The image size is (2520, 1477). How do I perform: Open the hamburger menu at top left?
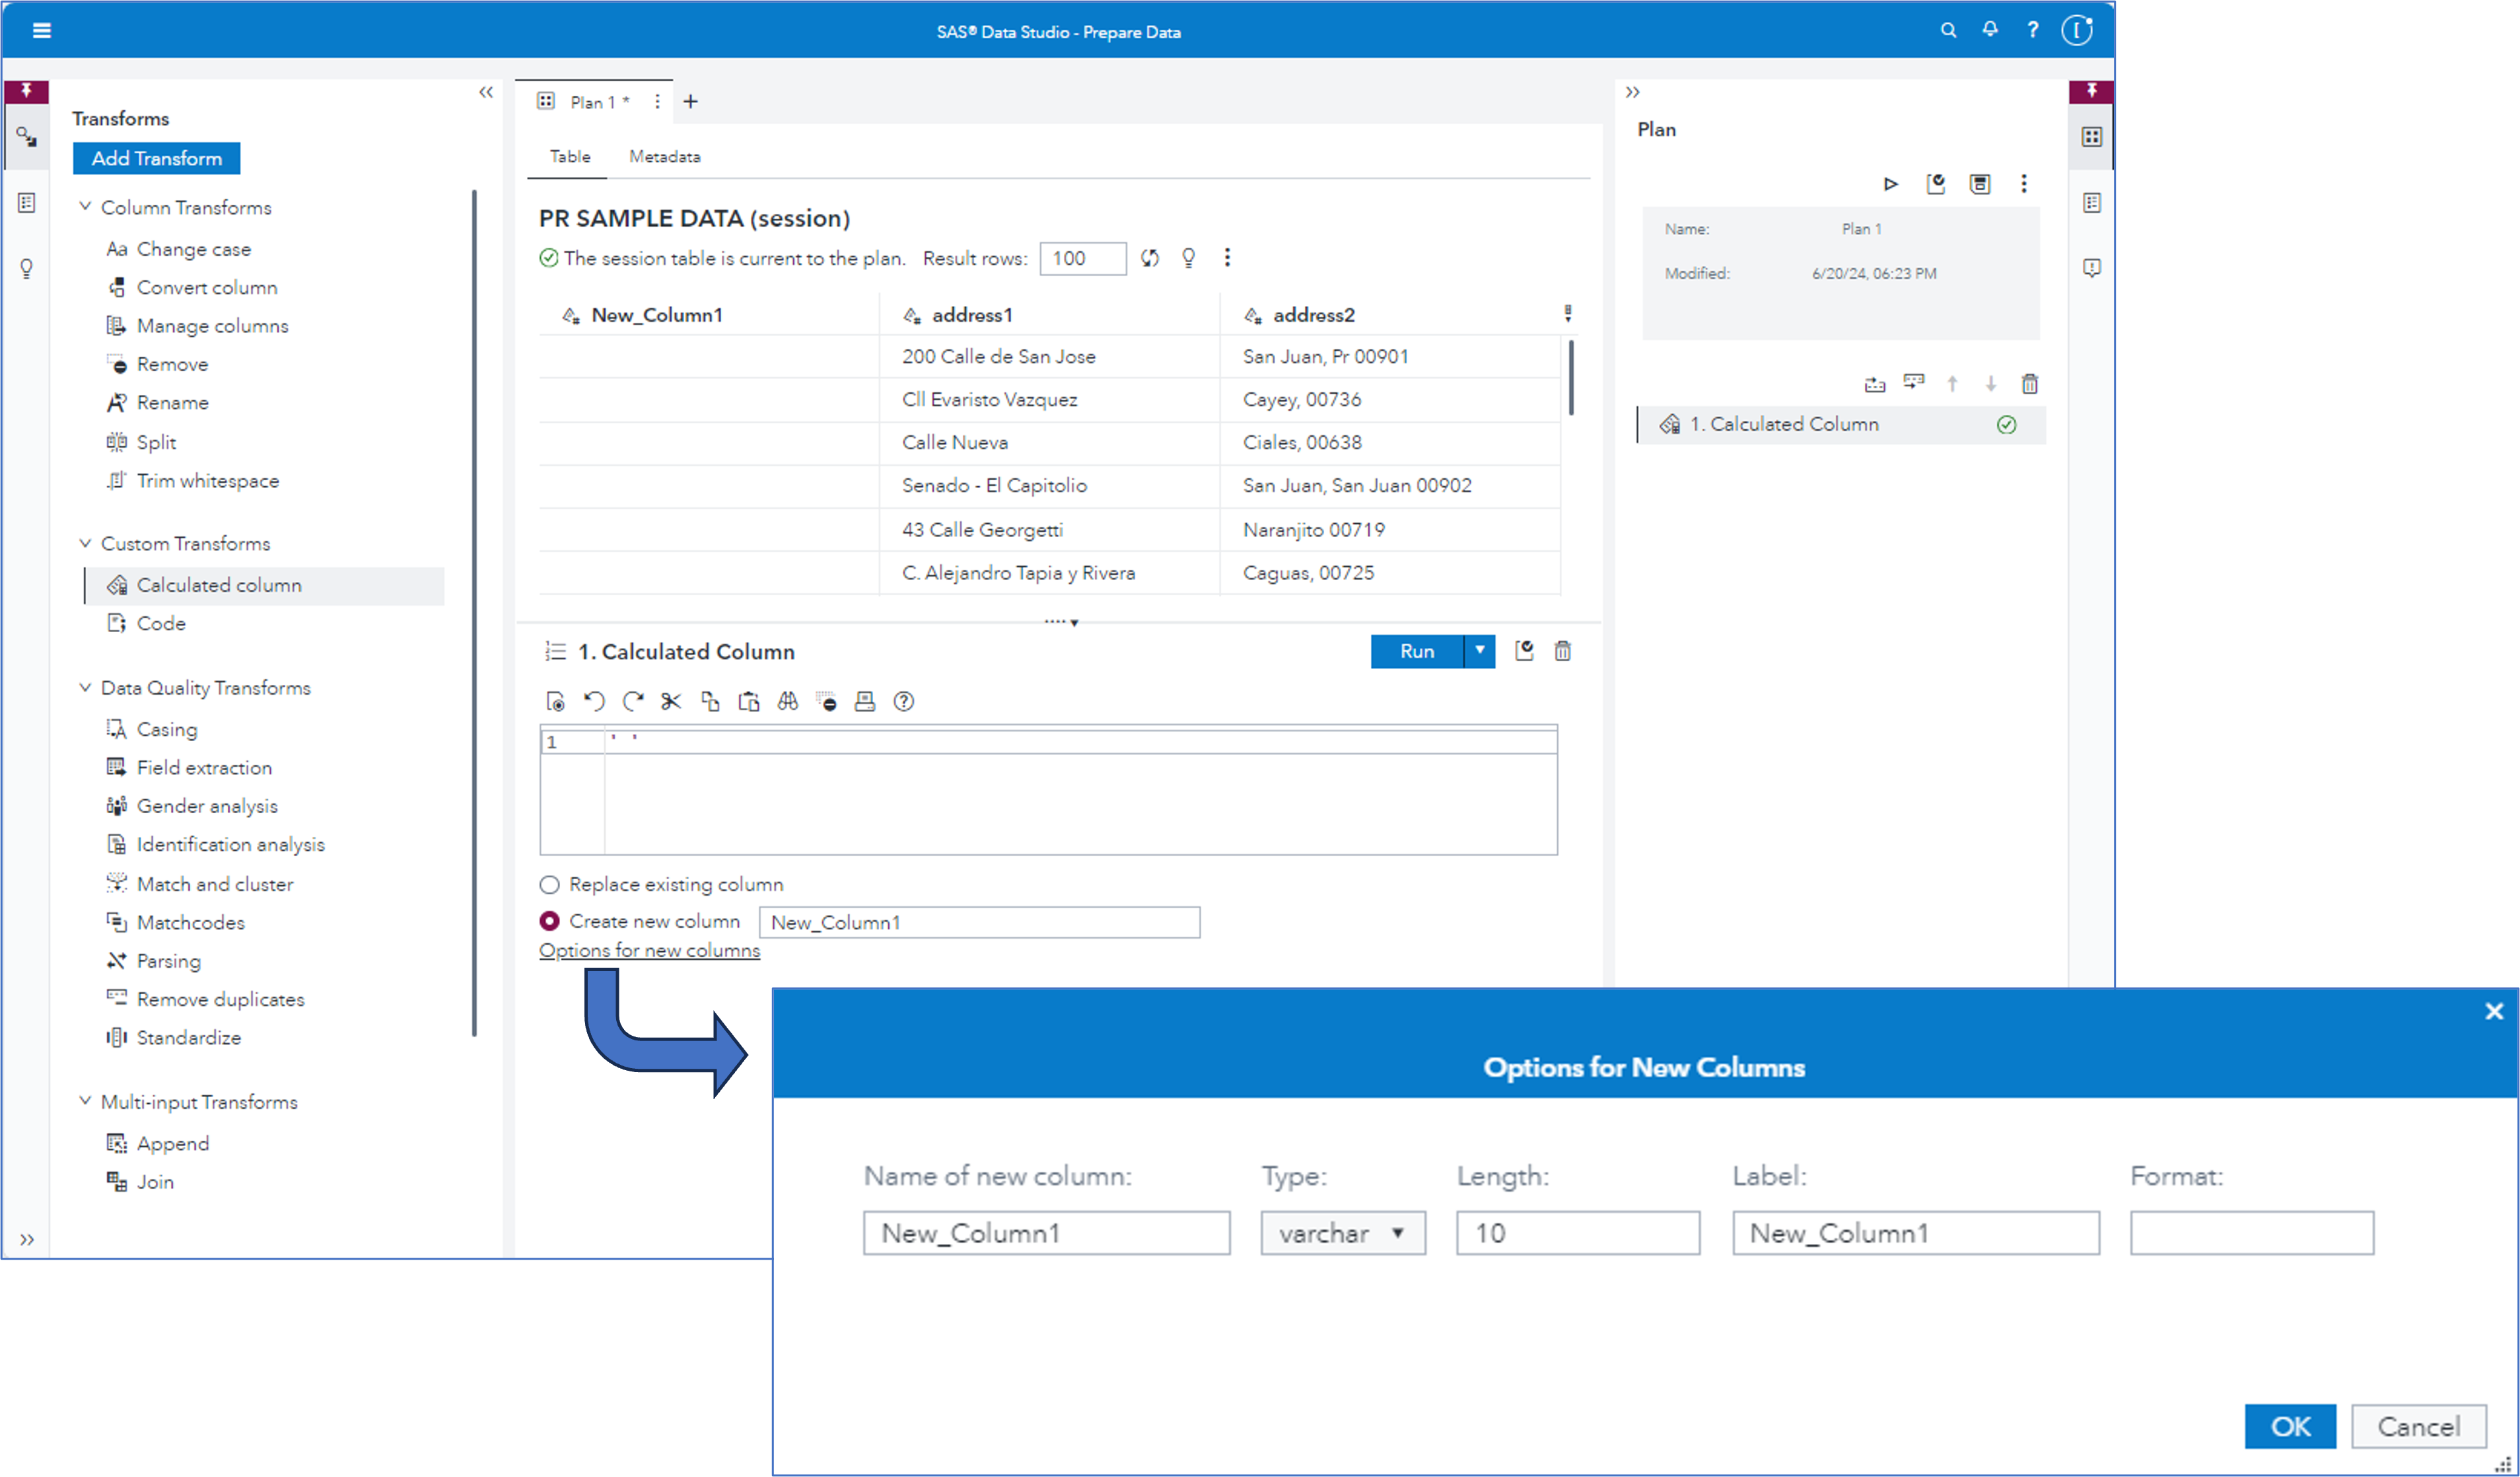tap(41, 30)
